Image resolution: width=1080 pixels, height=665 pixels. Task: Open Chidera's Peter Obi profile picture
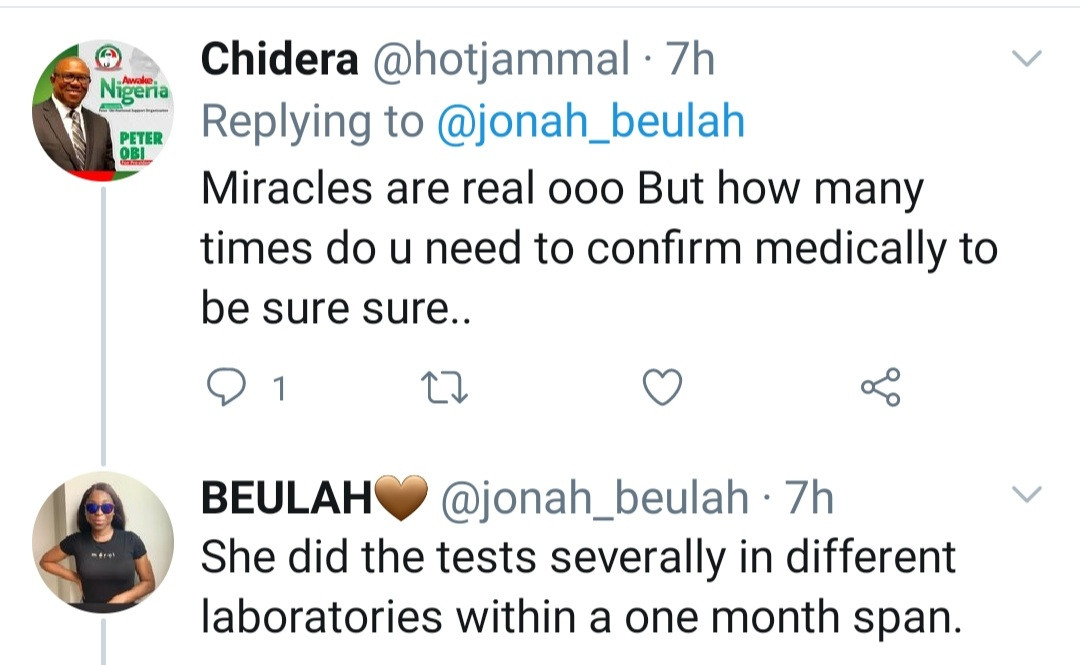coord(102,110)
